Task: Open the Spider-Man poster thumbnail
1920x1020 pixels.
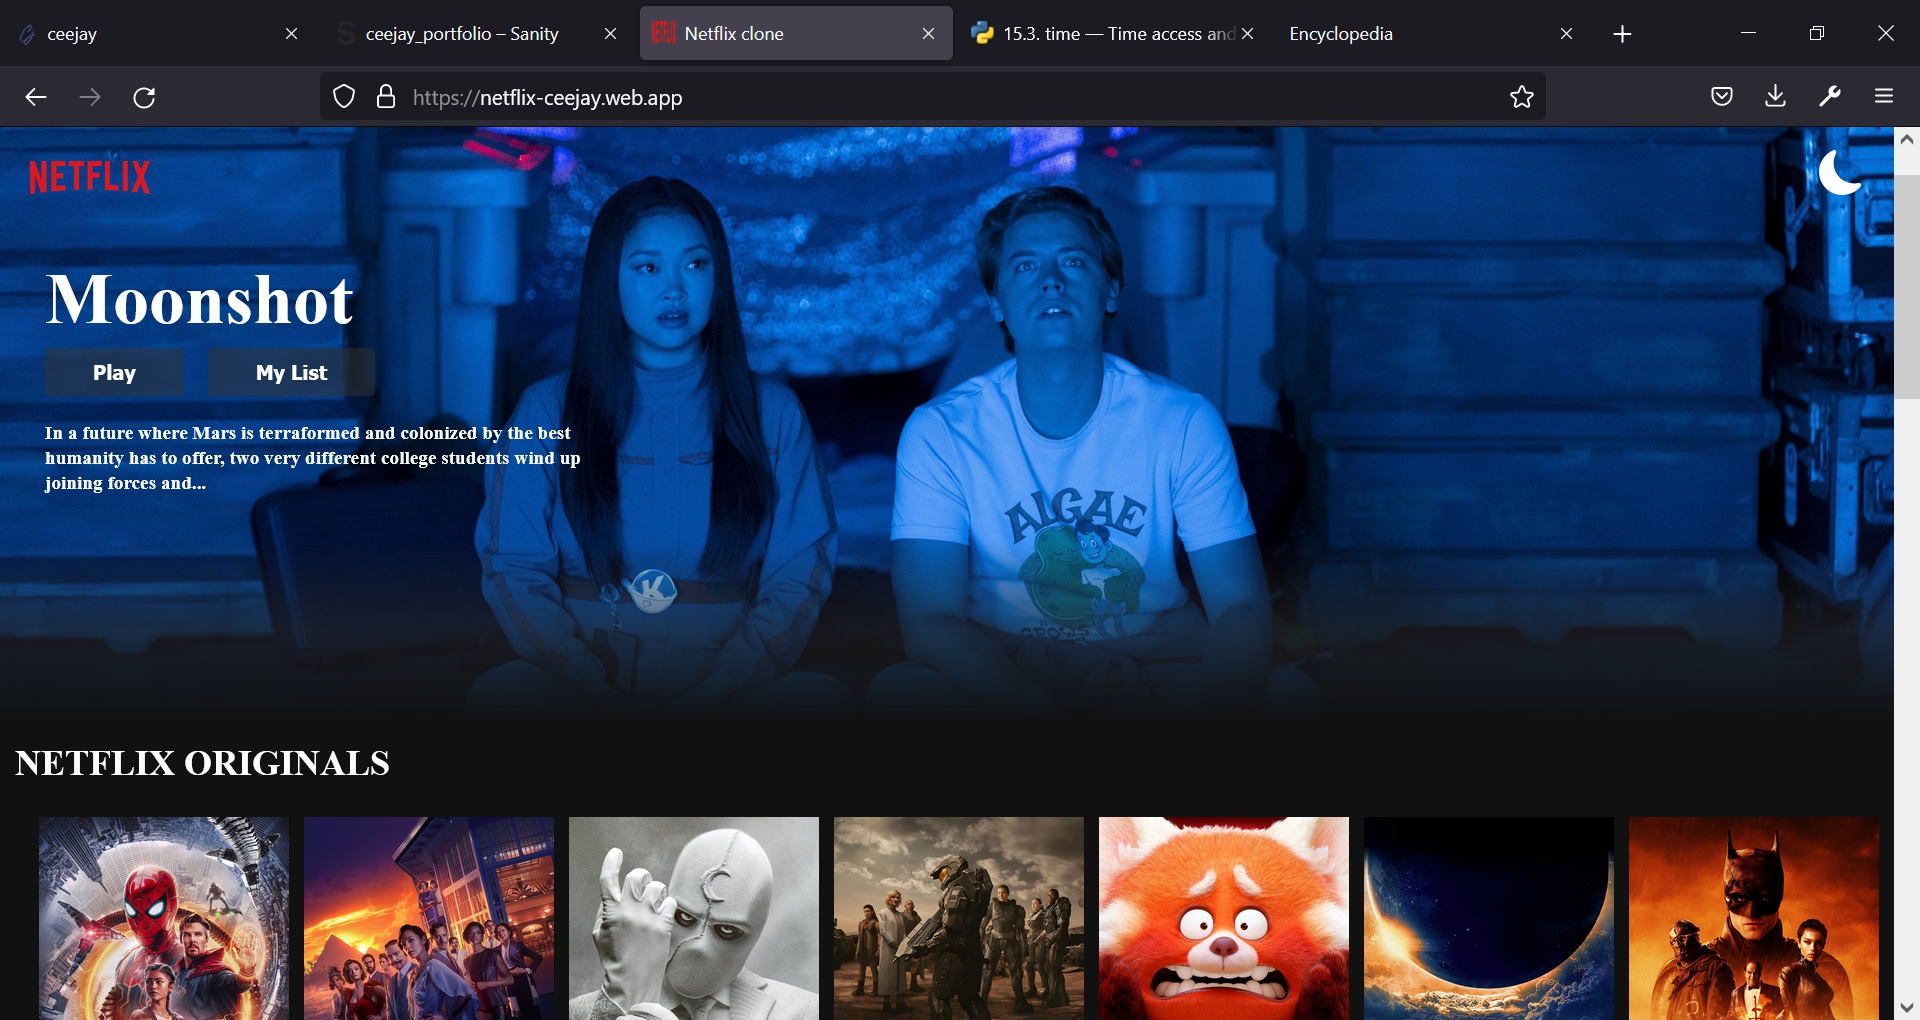Action: pyautogui.click(x=164, y=918)
